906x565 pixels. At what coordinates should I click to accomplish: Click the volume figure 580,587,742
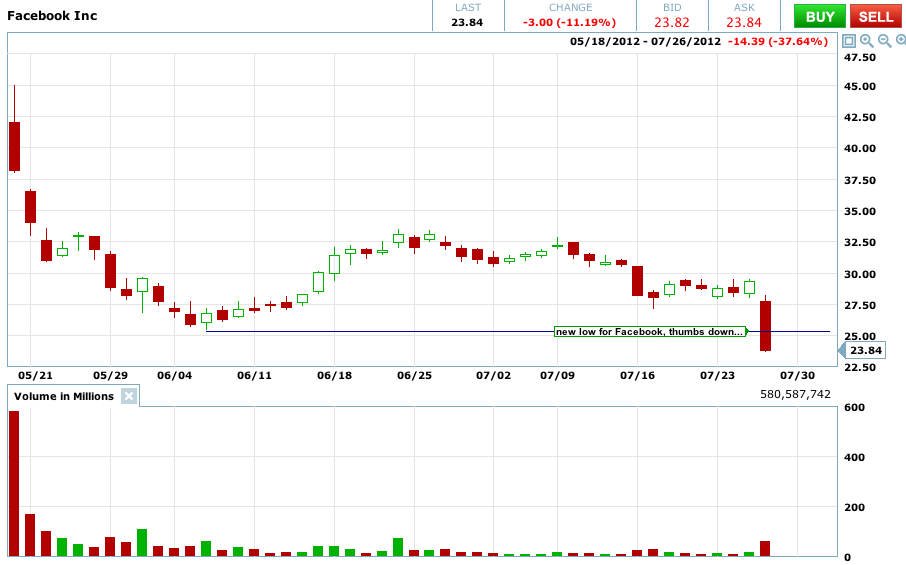coord(795,394)
